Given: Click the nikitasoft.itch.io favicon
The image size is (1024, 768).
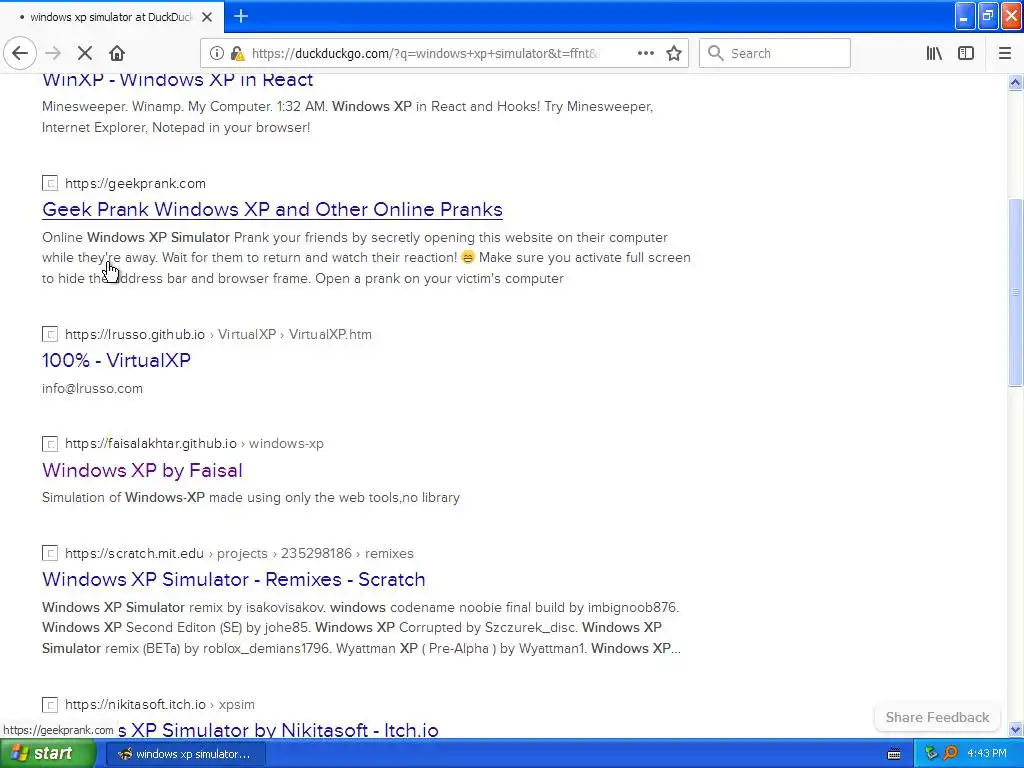Looking at the screenshot, I should coord(50,705).
